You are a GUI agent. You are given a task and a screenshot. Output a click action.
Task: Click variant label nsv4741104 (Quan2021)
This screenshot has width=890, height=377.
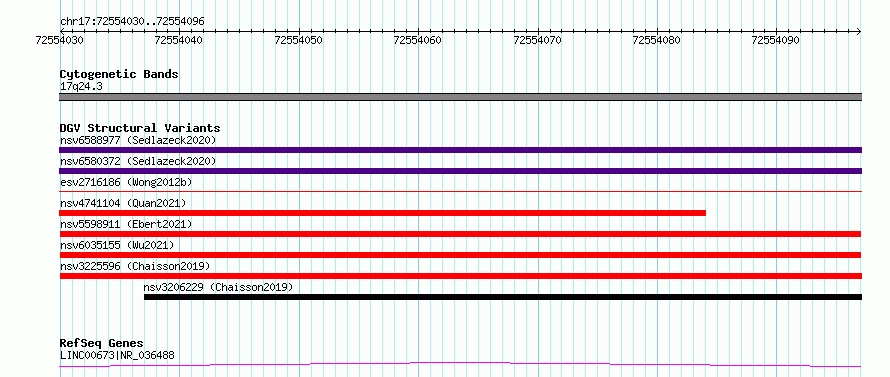[x=123, y=203]
